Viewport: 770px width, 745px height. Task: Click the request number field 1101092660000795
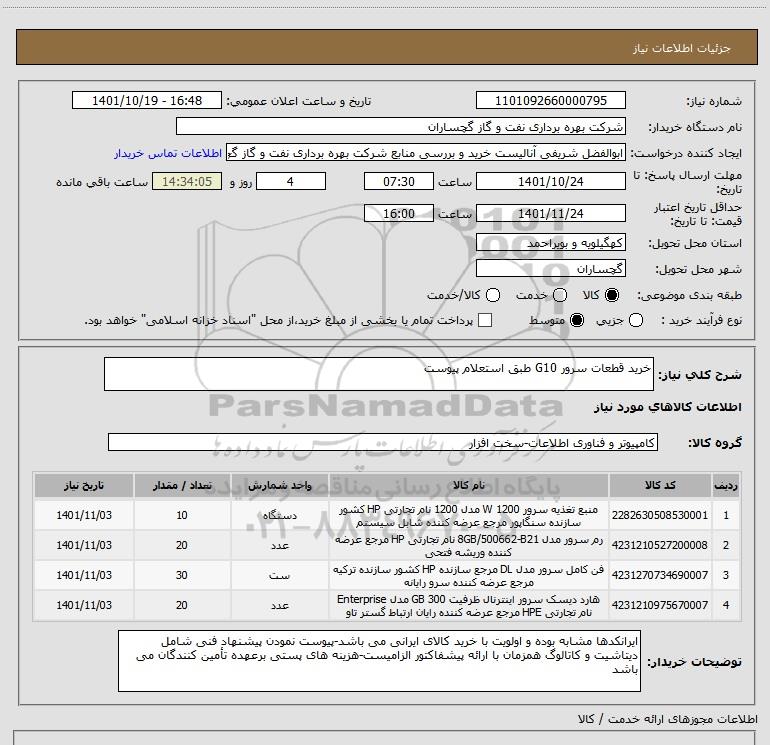pyautogui.click(x=550, y=100)
